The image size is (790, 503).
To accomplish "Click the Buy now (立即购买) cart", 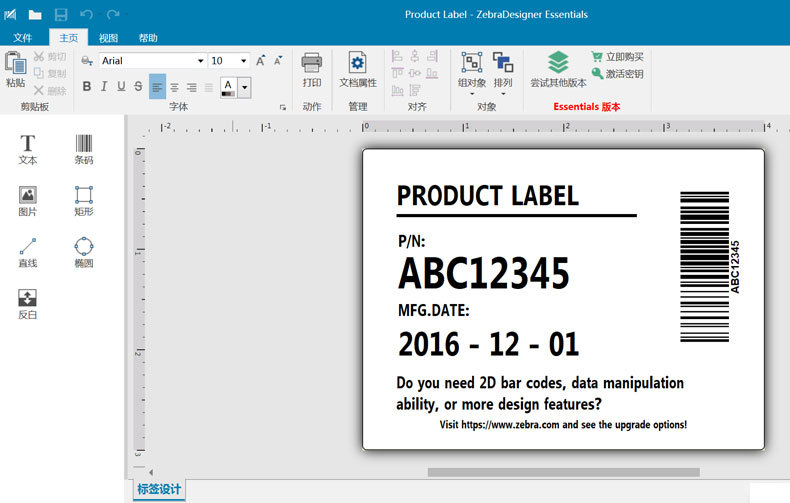I will coord(597,56).
